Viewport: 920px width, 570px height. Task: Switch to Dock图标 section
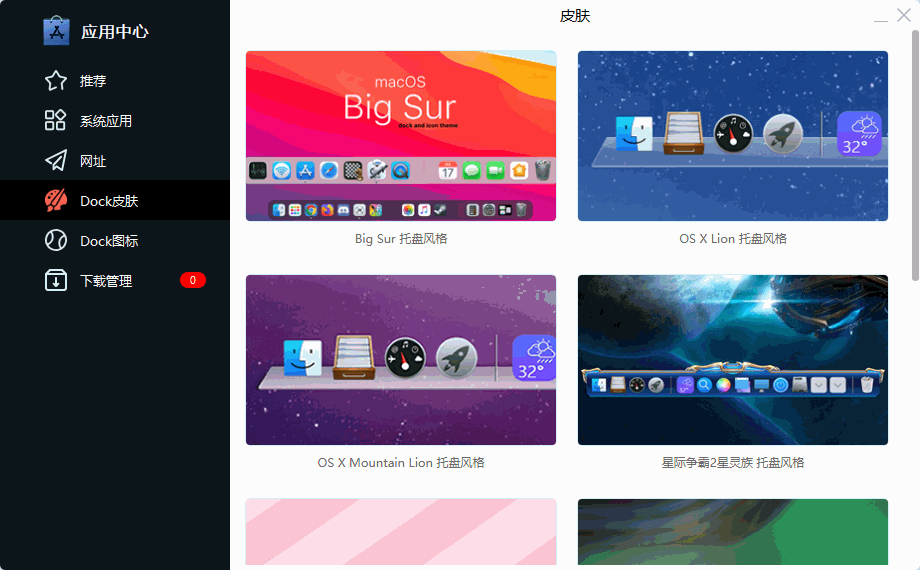tap(115, 240)
